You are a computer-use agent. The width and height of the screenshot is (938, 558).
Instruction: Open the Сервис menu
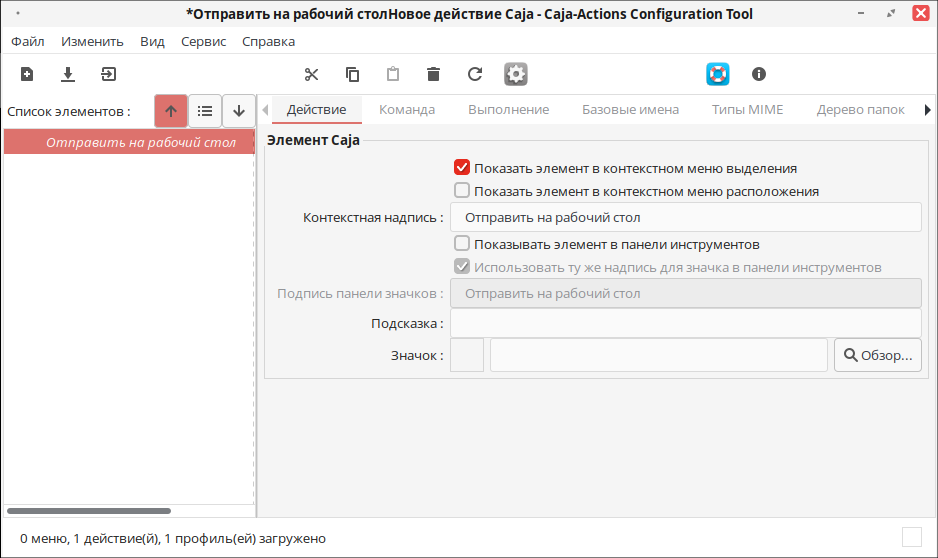click(x=203, y=41)
